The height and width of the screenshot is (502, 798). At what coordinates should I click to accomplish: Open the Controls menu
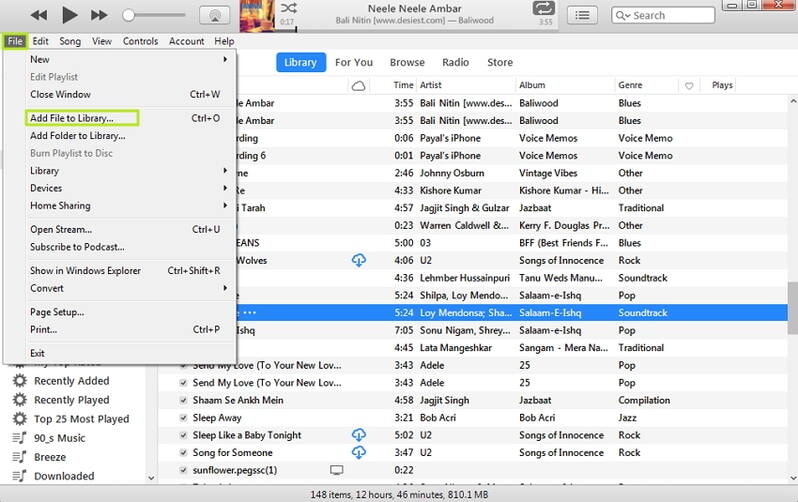pyautogui.click(x=140, y=41)
